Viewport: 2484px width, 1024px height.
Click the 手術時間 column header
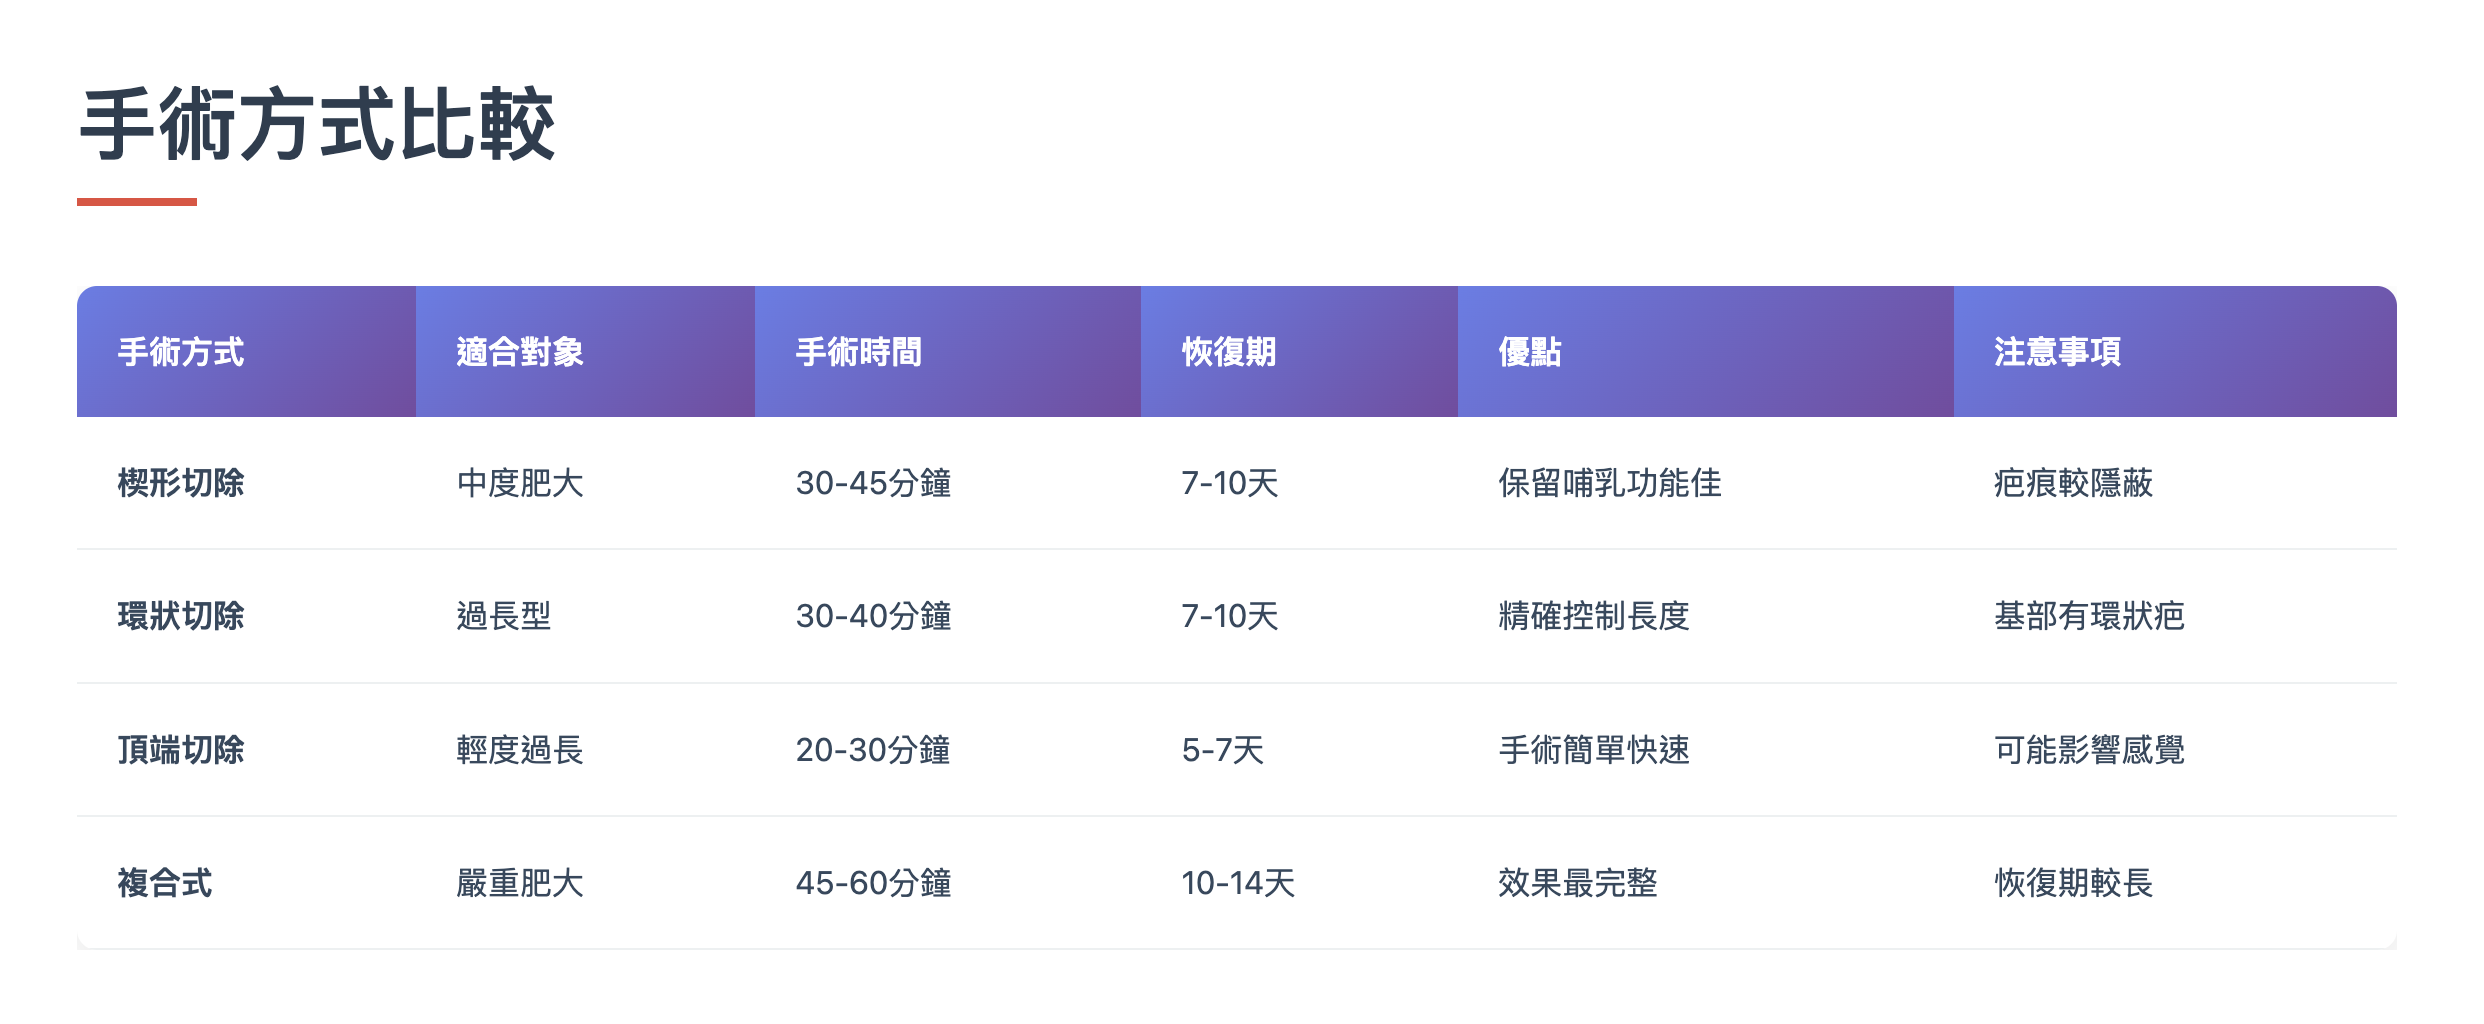click(x=859, y=352)
